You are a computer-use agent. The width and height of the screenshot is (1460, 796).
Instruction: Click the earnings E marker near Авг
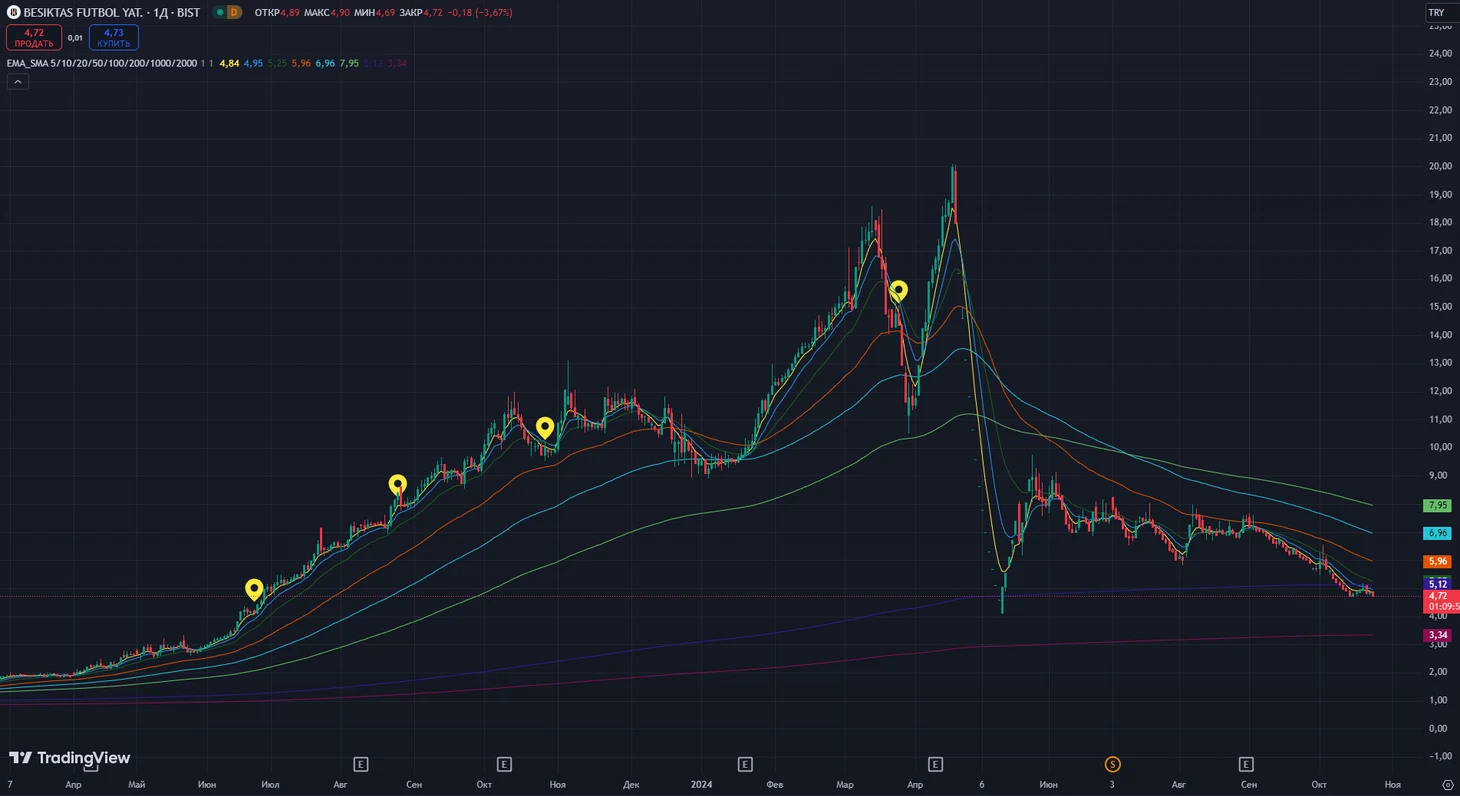(x=361, y=764)
